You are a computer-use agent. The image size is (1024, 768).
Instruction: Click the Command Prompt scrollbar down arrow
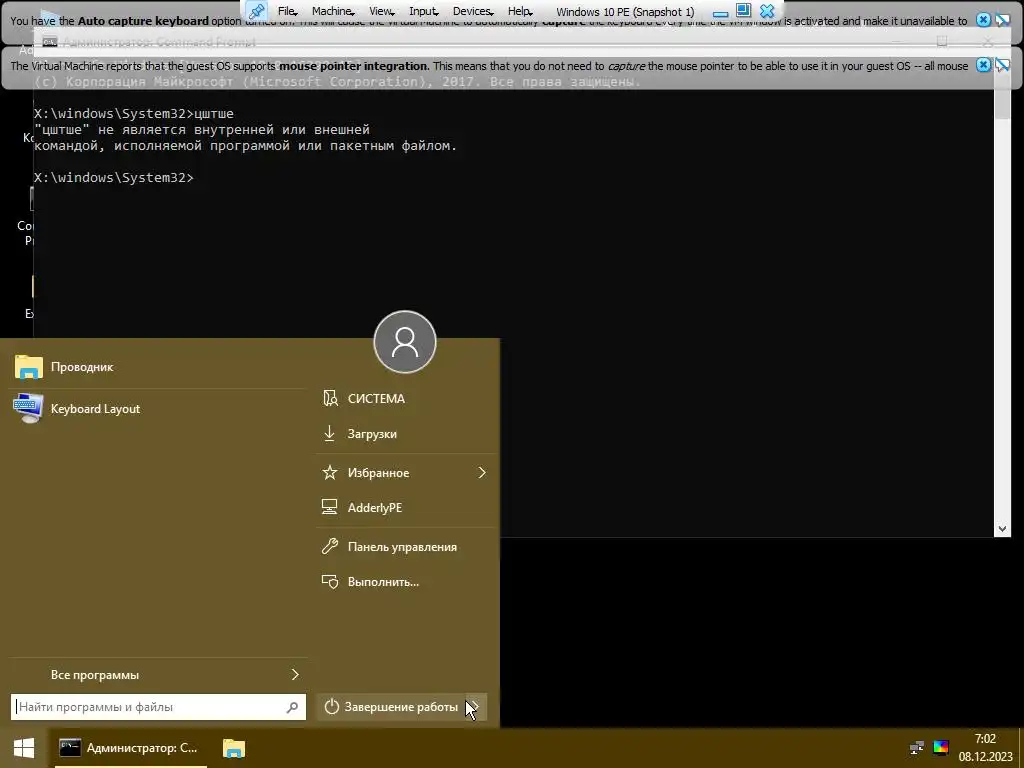1002,529
